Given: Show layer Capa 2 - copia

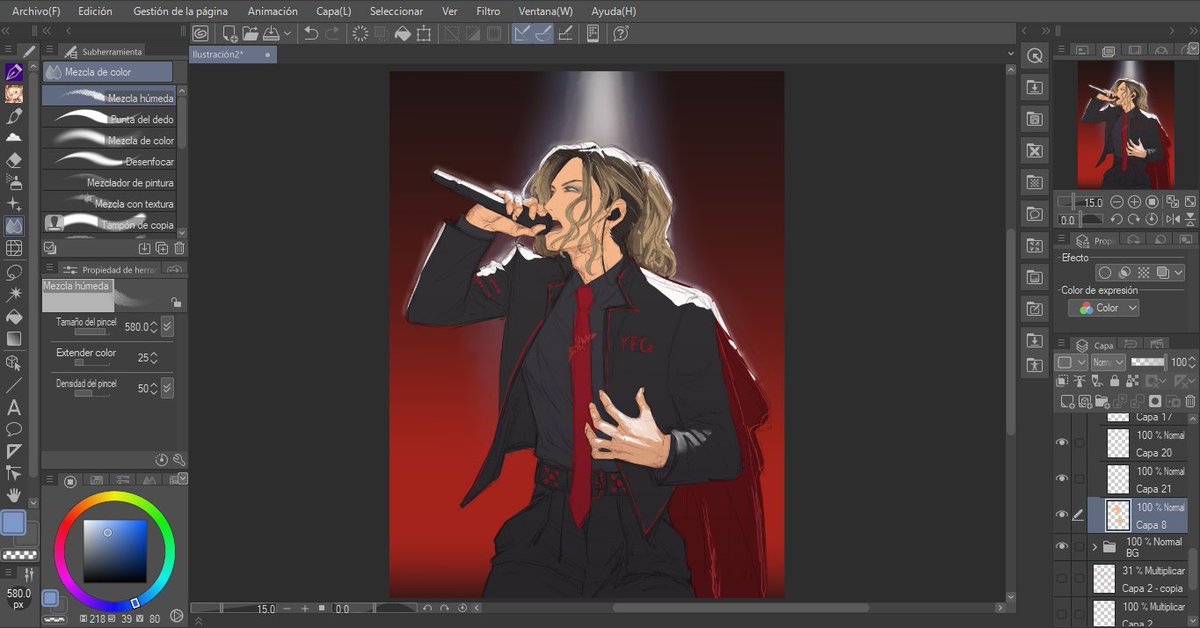Looking at the screenshot, I should [x=1062, y=579].
